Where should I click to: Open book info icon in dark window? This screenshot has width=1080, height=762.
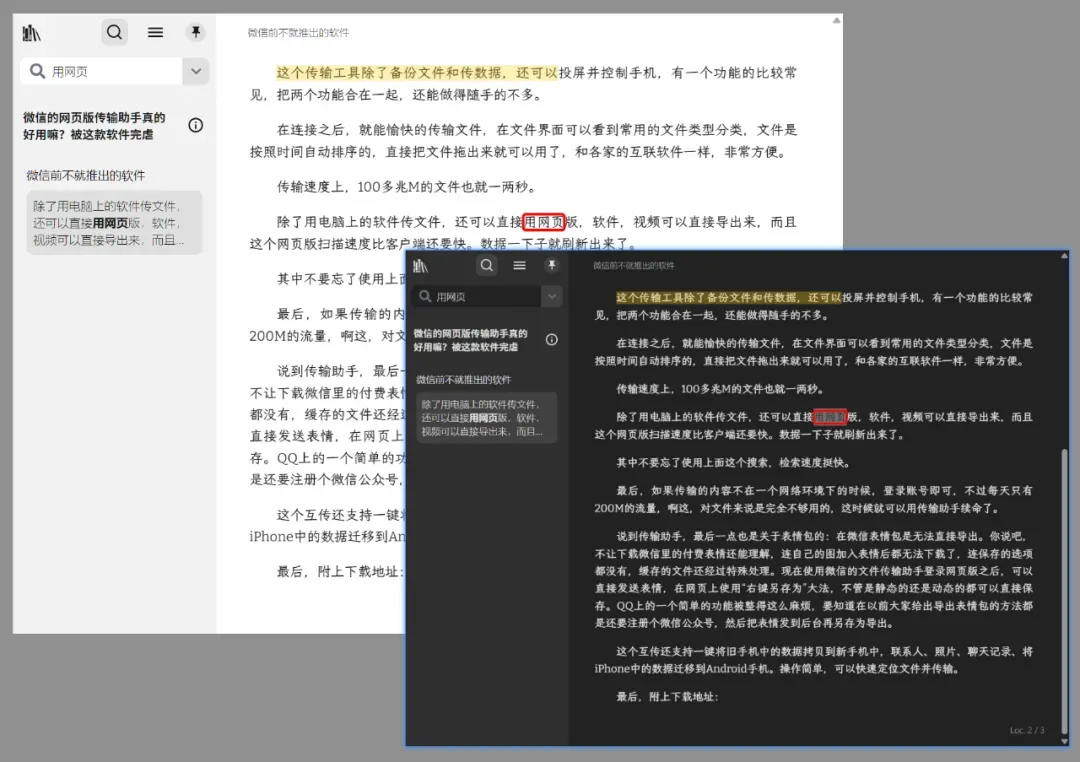[x=552, y=340]
